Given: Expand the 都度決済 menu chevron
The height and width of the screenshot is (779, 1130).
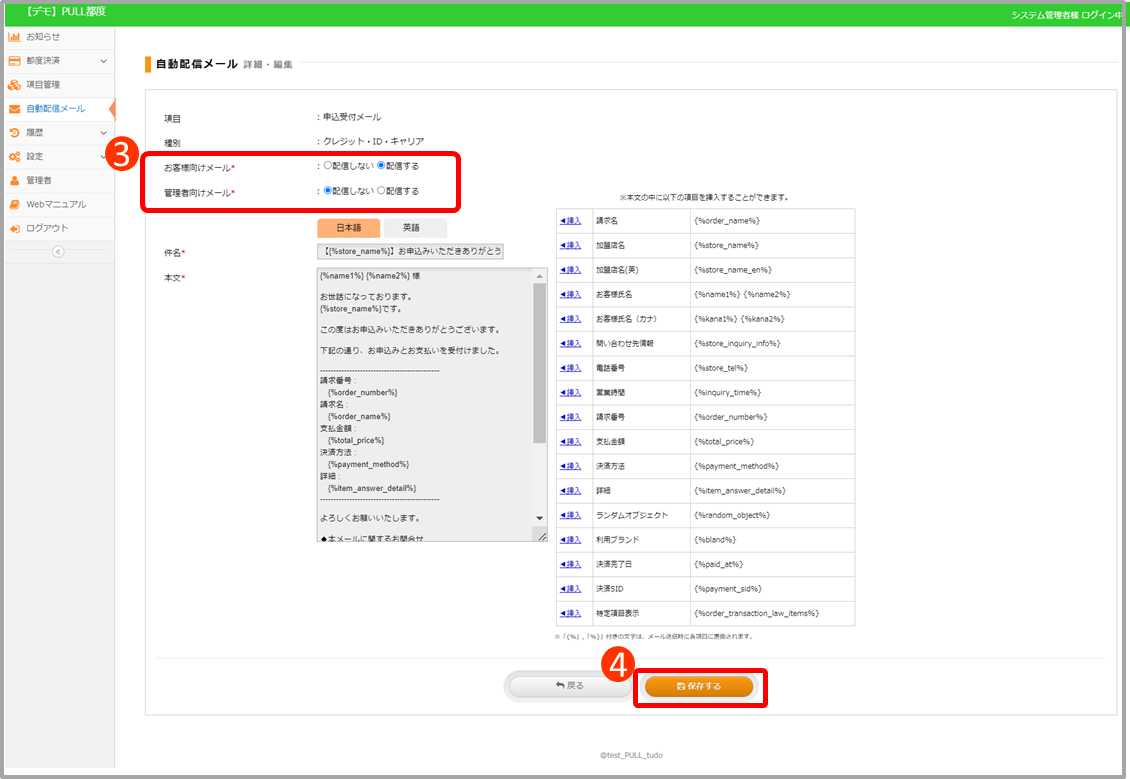Looking at the screenshot, I should coord(104,61).
